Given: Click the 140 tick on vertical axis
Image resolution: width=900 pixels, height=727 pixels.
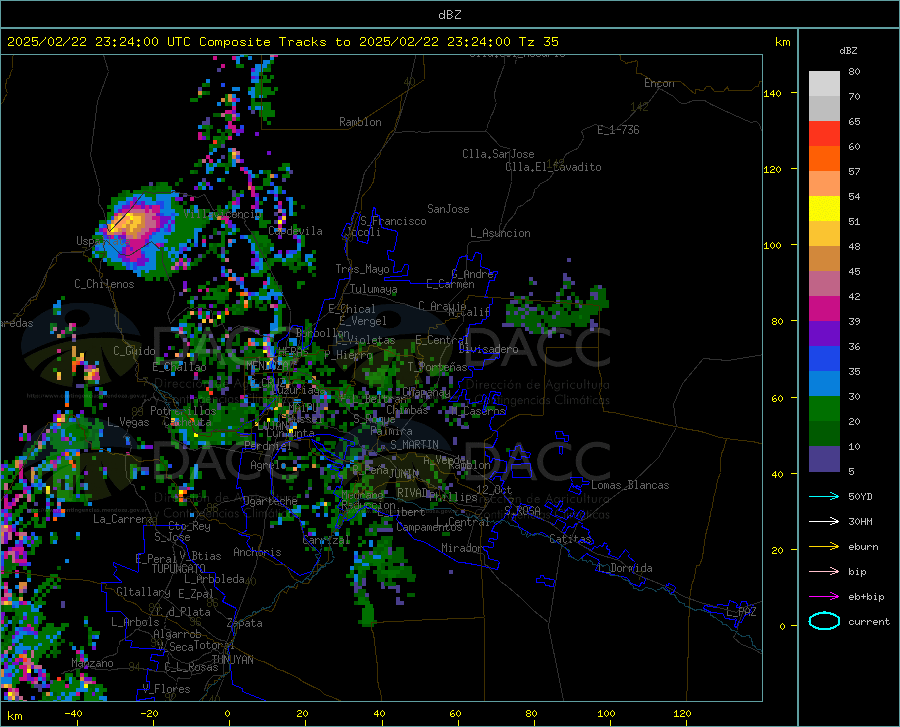Looking at the screenshot, I should (772, 93).
